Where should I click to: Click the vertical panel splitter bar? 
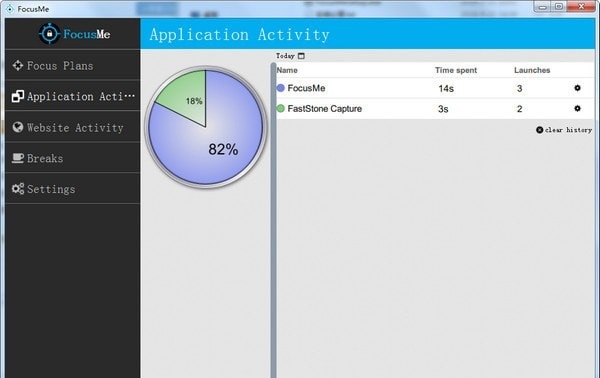tap(273, 220)
